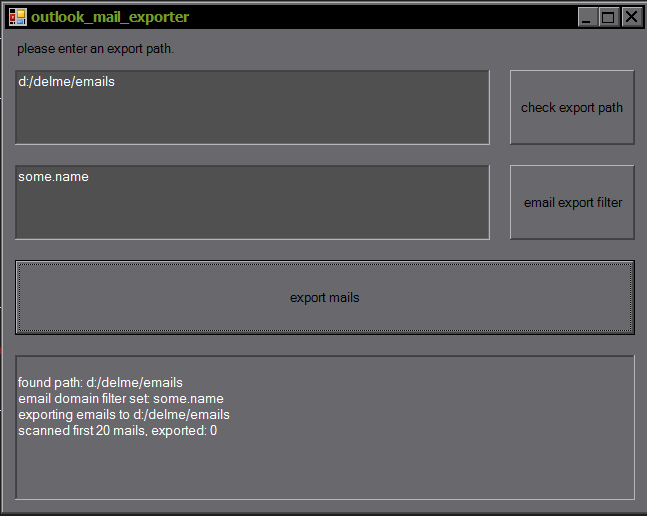Focus the filter field containing some.name
This screenshot has width=647, height=516.
[253, 203]
